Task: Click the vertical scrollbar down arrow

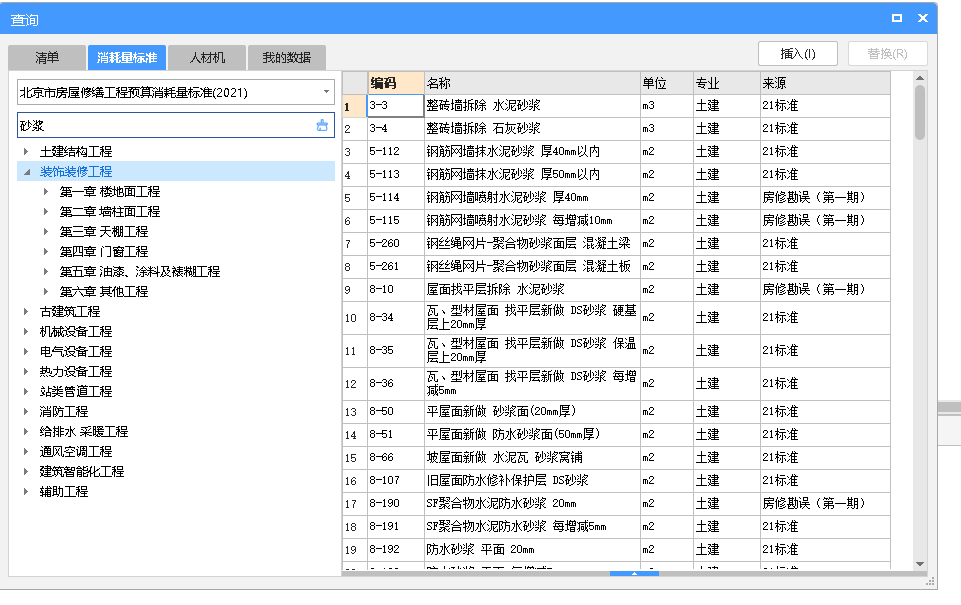Action: (920, 563)
